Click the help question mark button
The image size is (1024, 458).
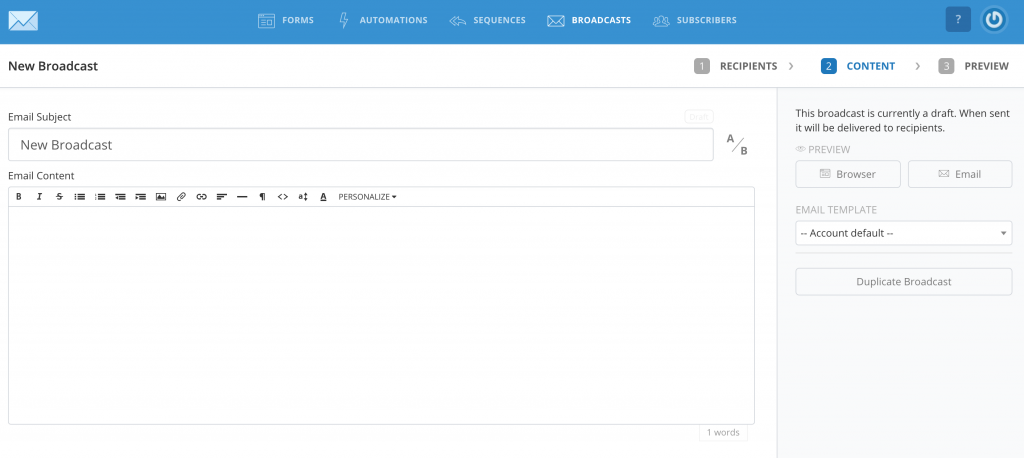click(x=958, y=20)
